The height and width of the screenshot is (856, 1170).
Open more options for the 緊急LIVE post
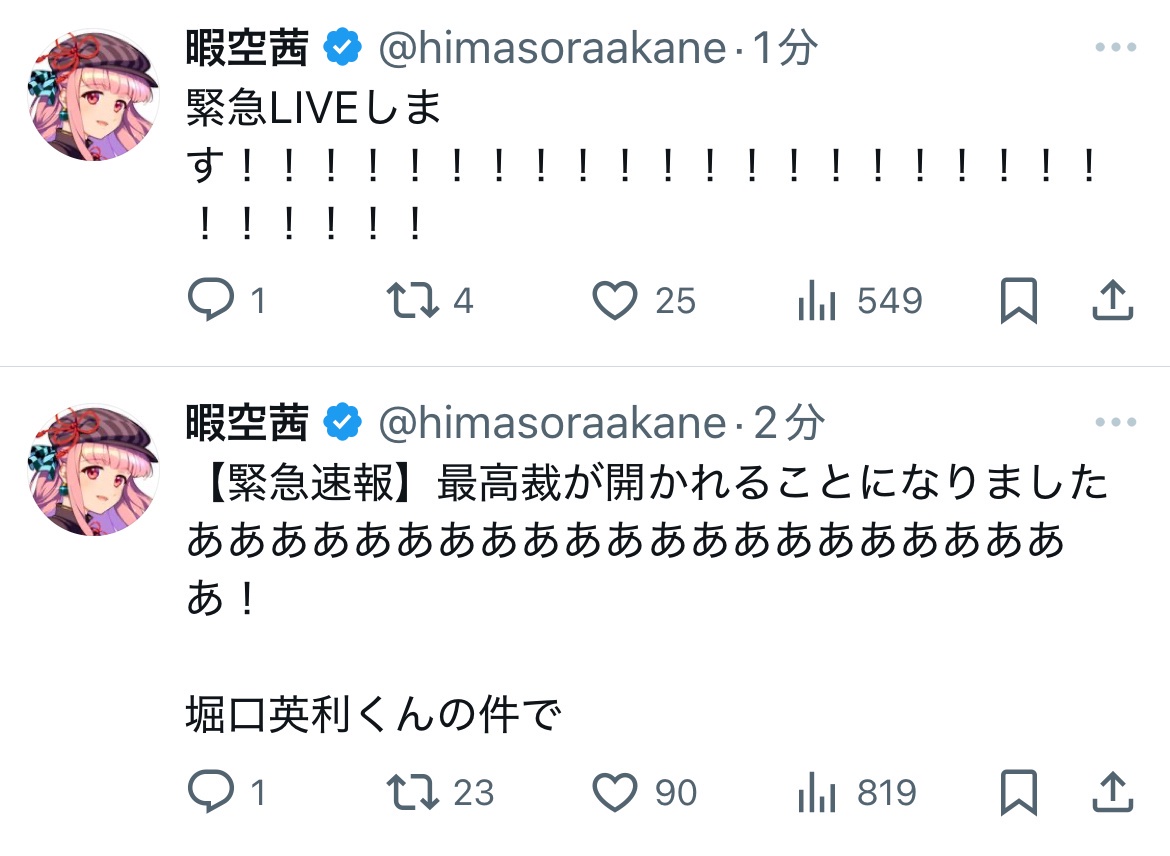tap(1115, 47)
